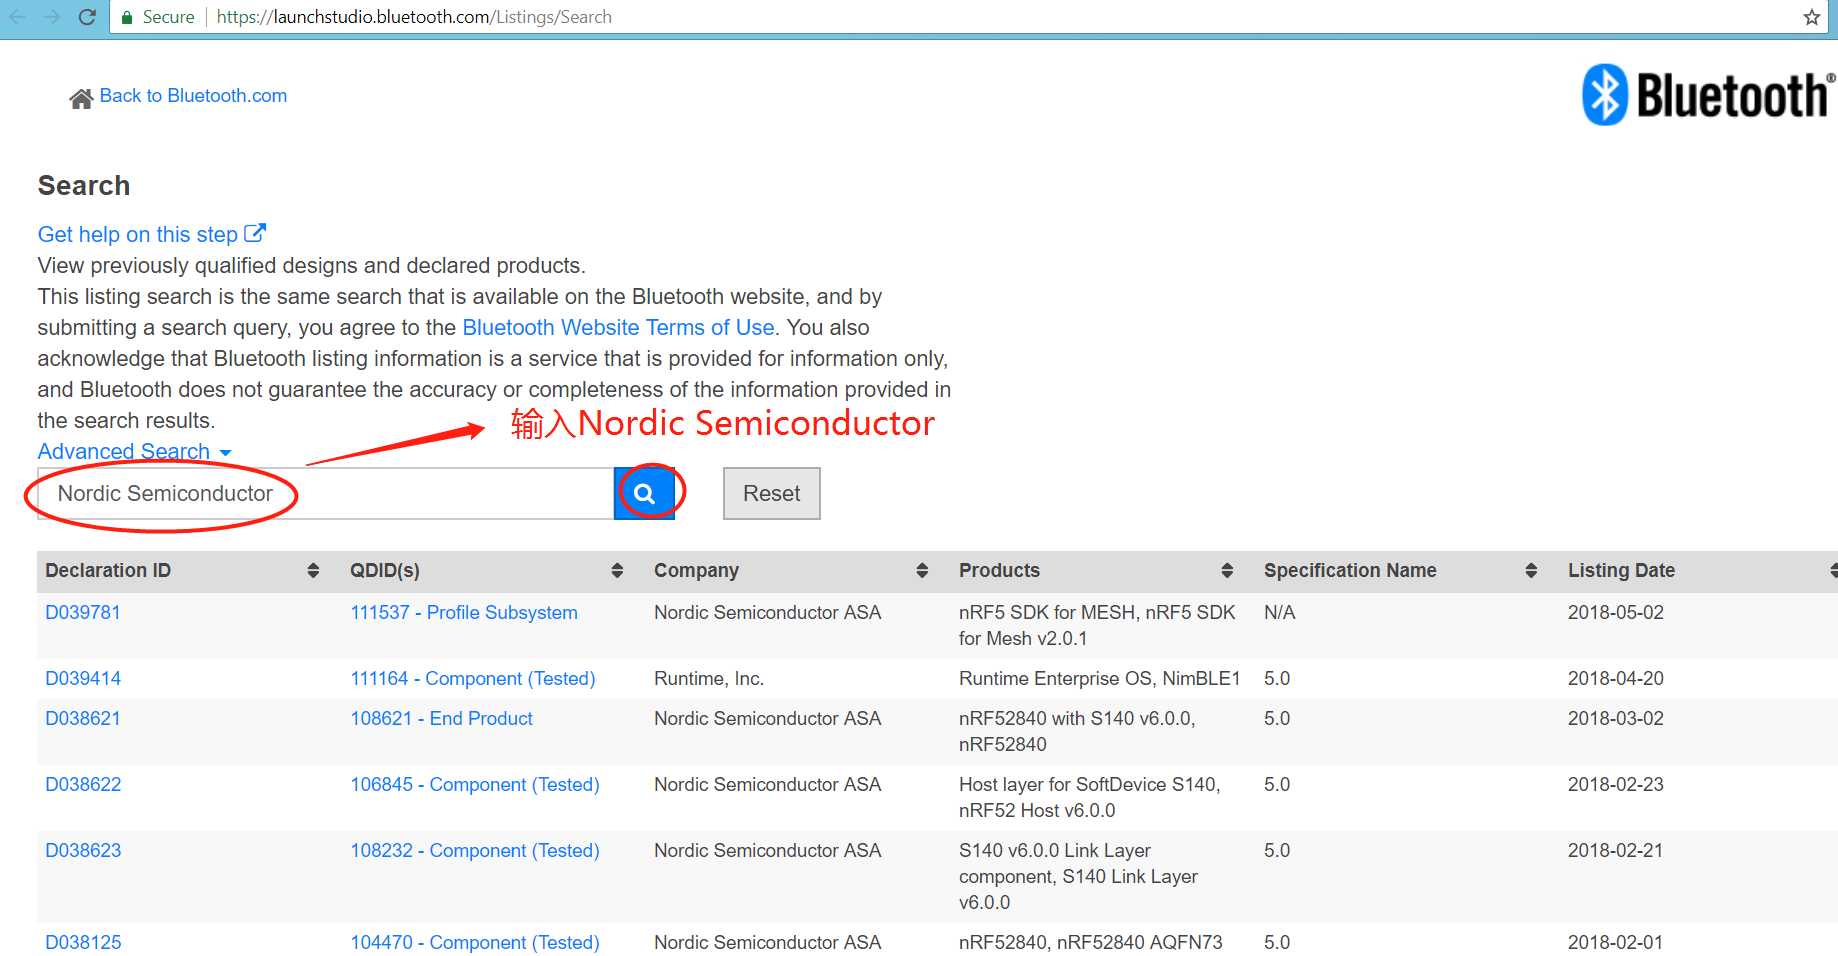Viewport: 1838px width, 956px height.
Task: Open QDID 111537 - Profile Subsystem
Action: (464, 612)
